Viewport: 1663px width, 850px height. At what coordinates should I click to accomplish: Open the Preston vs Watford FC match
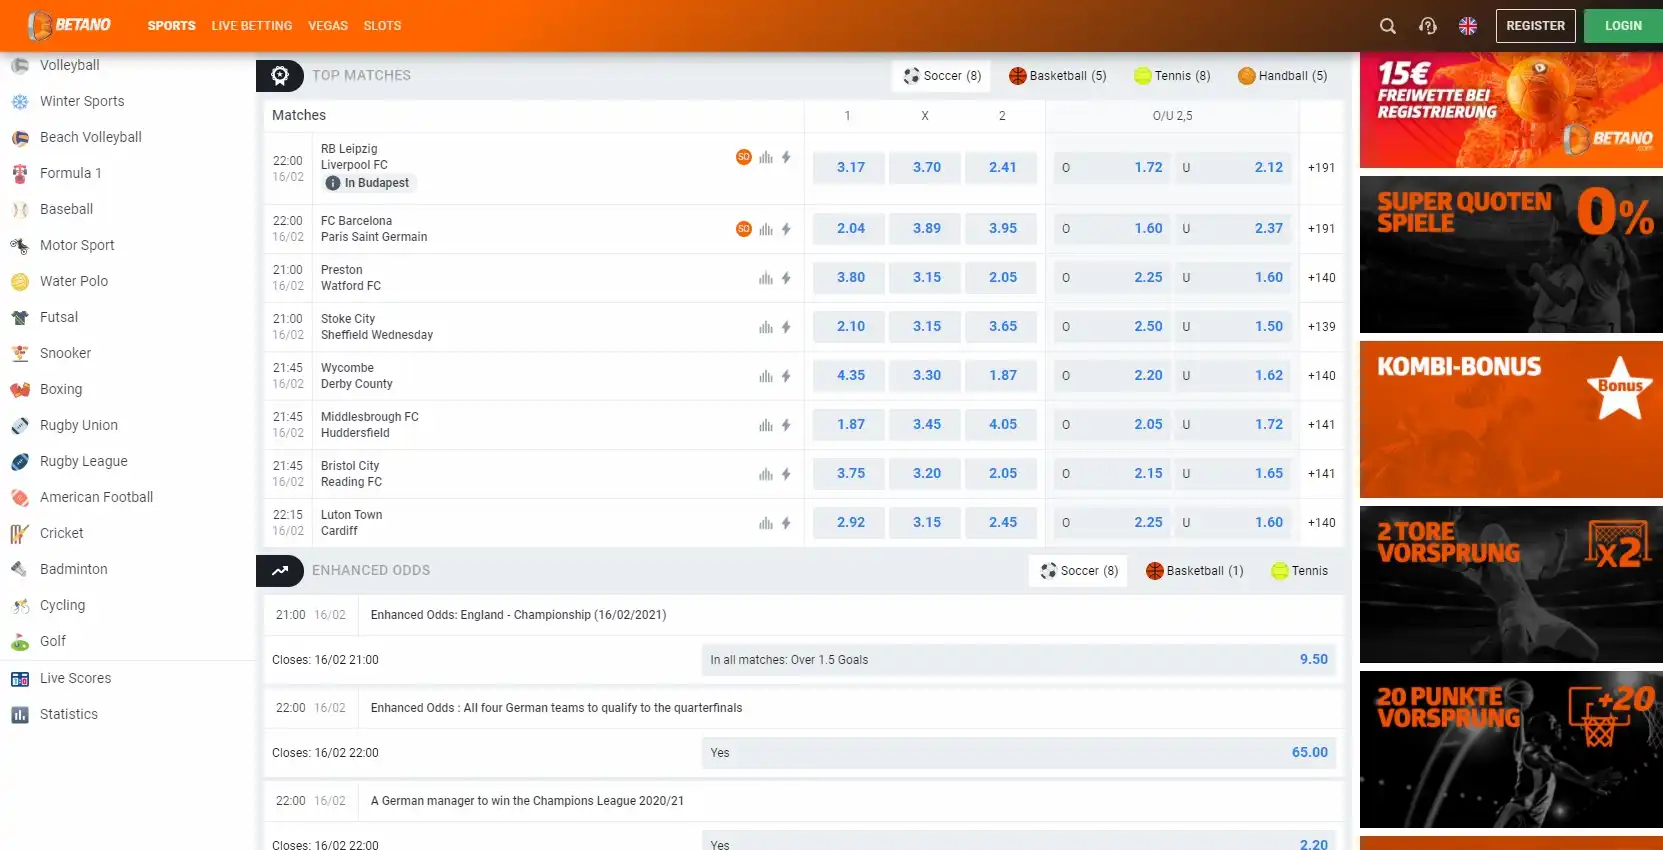click(x=351, y=278)
